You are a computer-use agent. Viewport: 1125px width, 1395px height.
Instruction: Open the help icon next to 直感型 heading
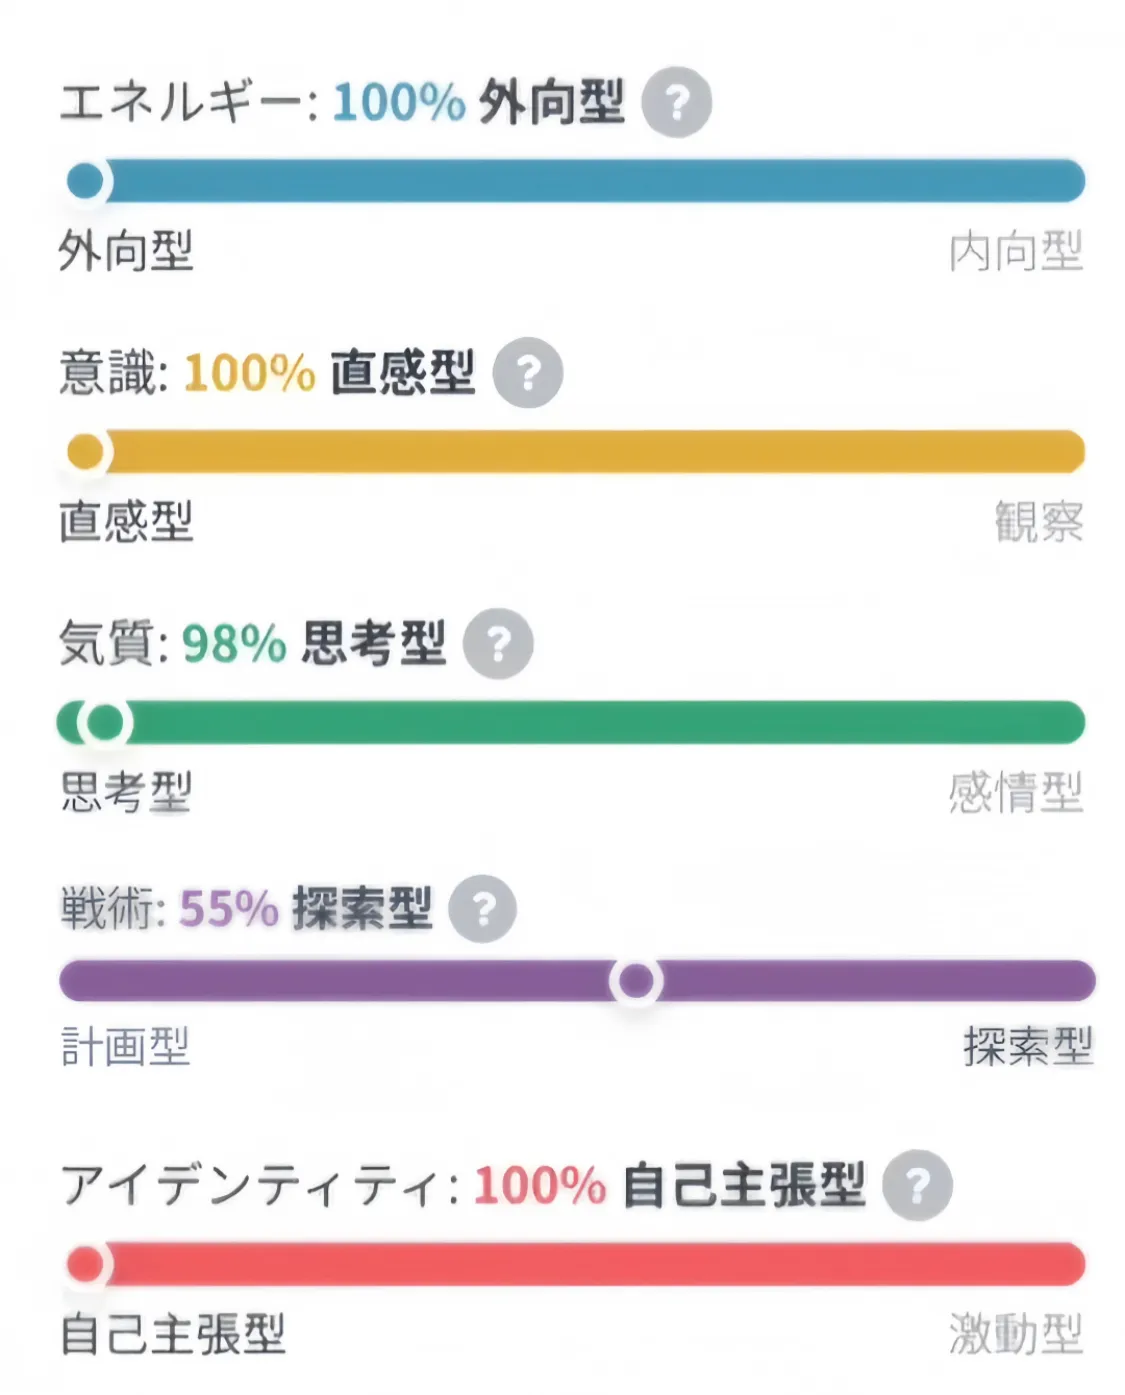coord(528,373)
